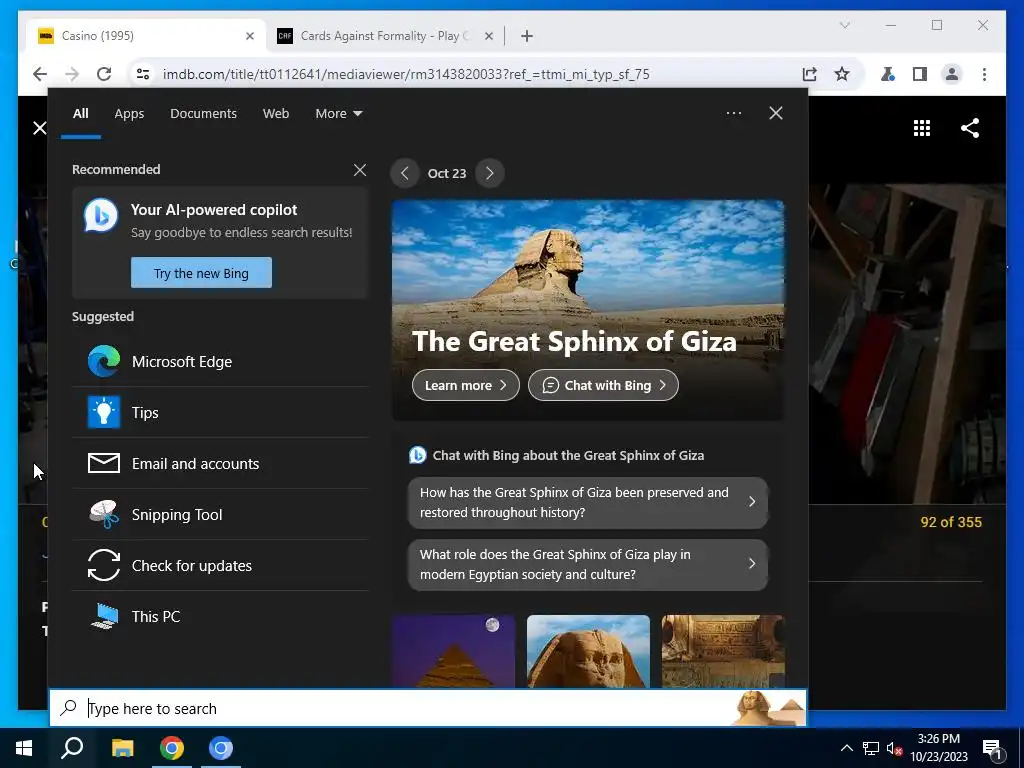
Task: Open the hieroglyph relief thumbnail
Action: point(723,650)
